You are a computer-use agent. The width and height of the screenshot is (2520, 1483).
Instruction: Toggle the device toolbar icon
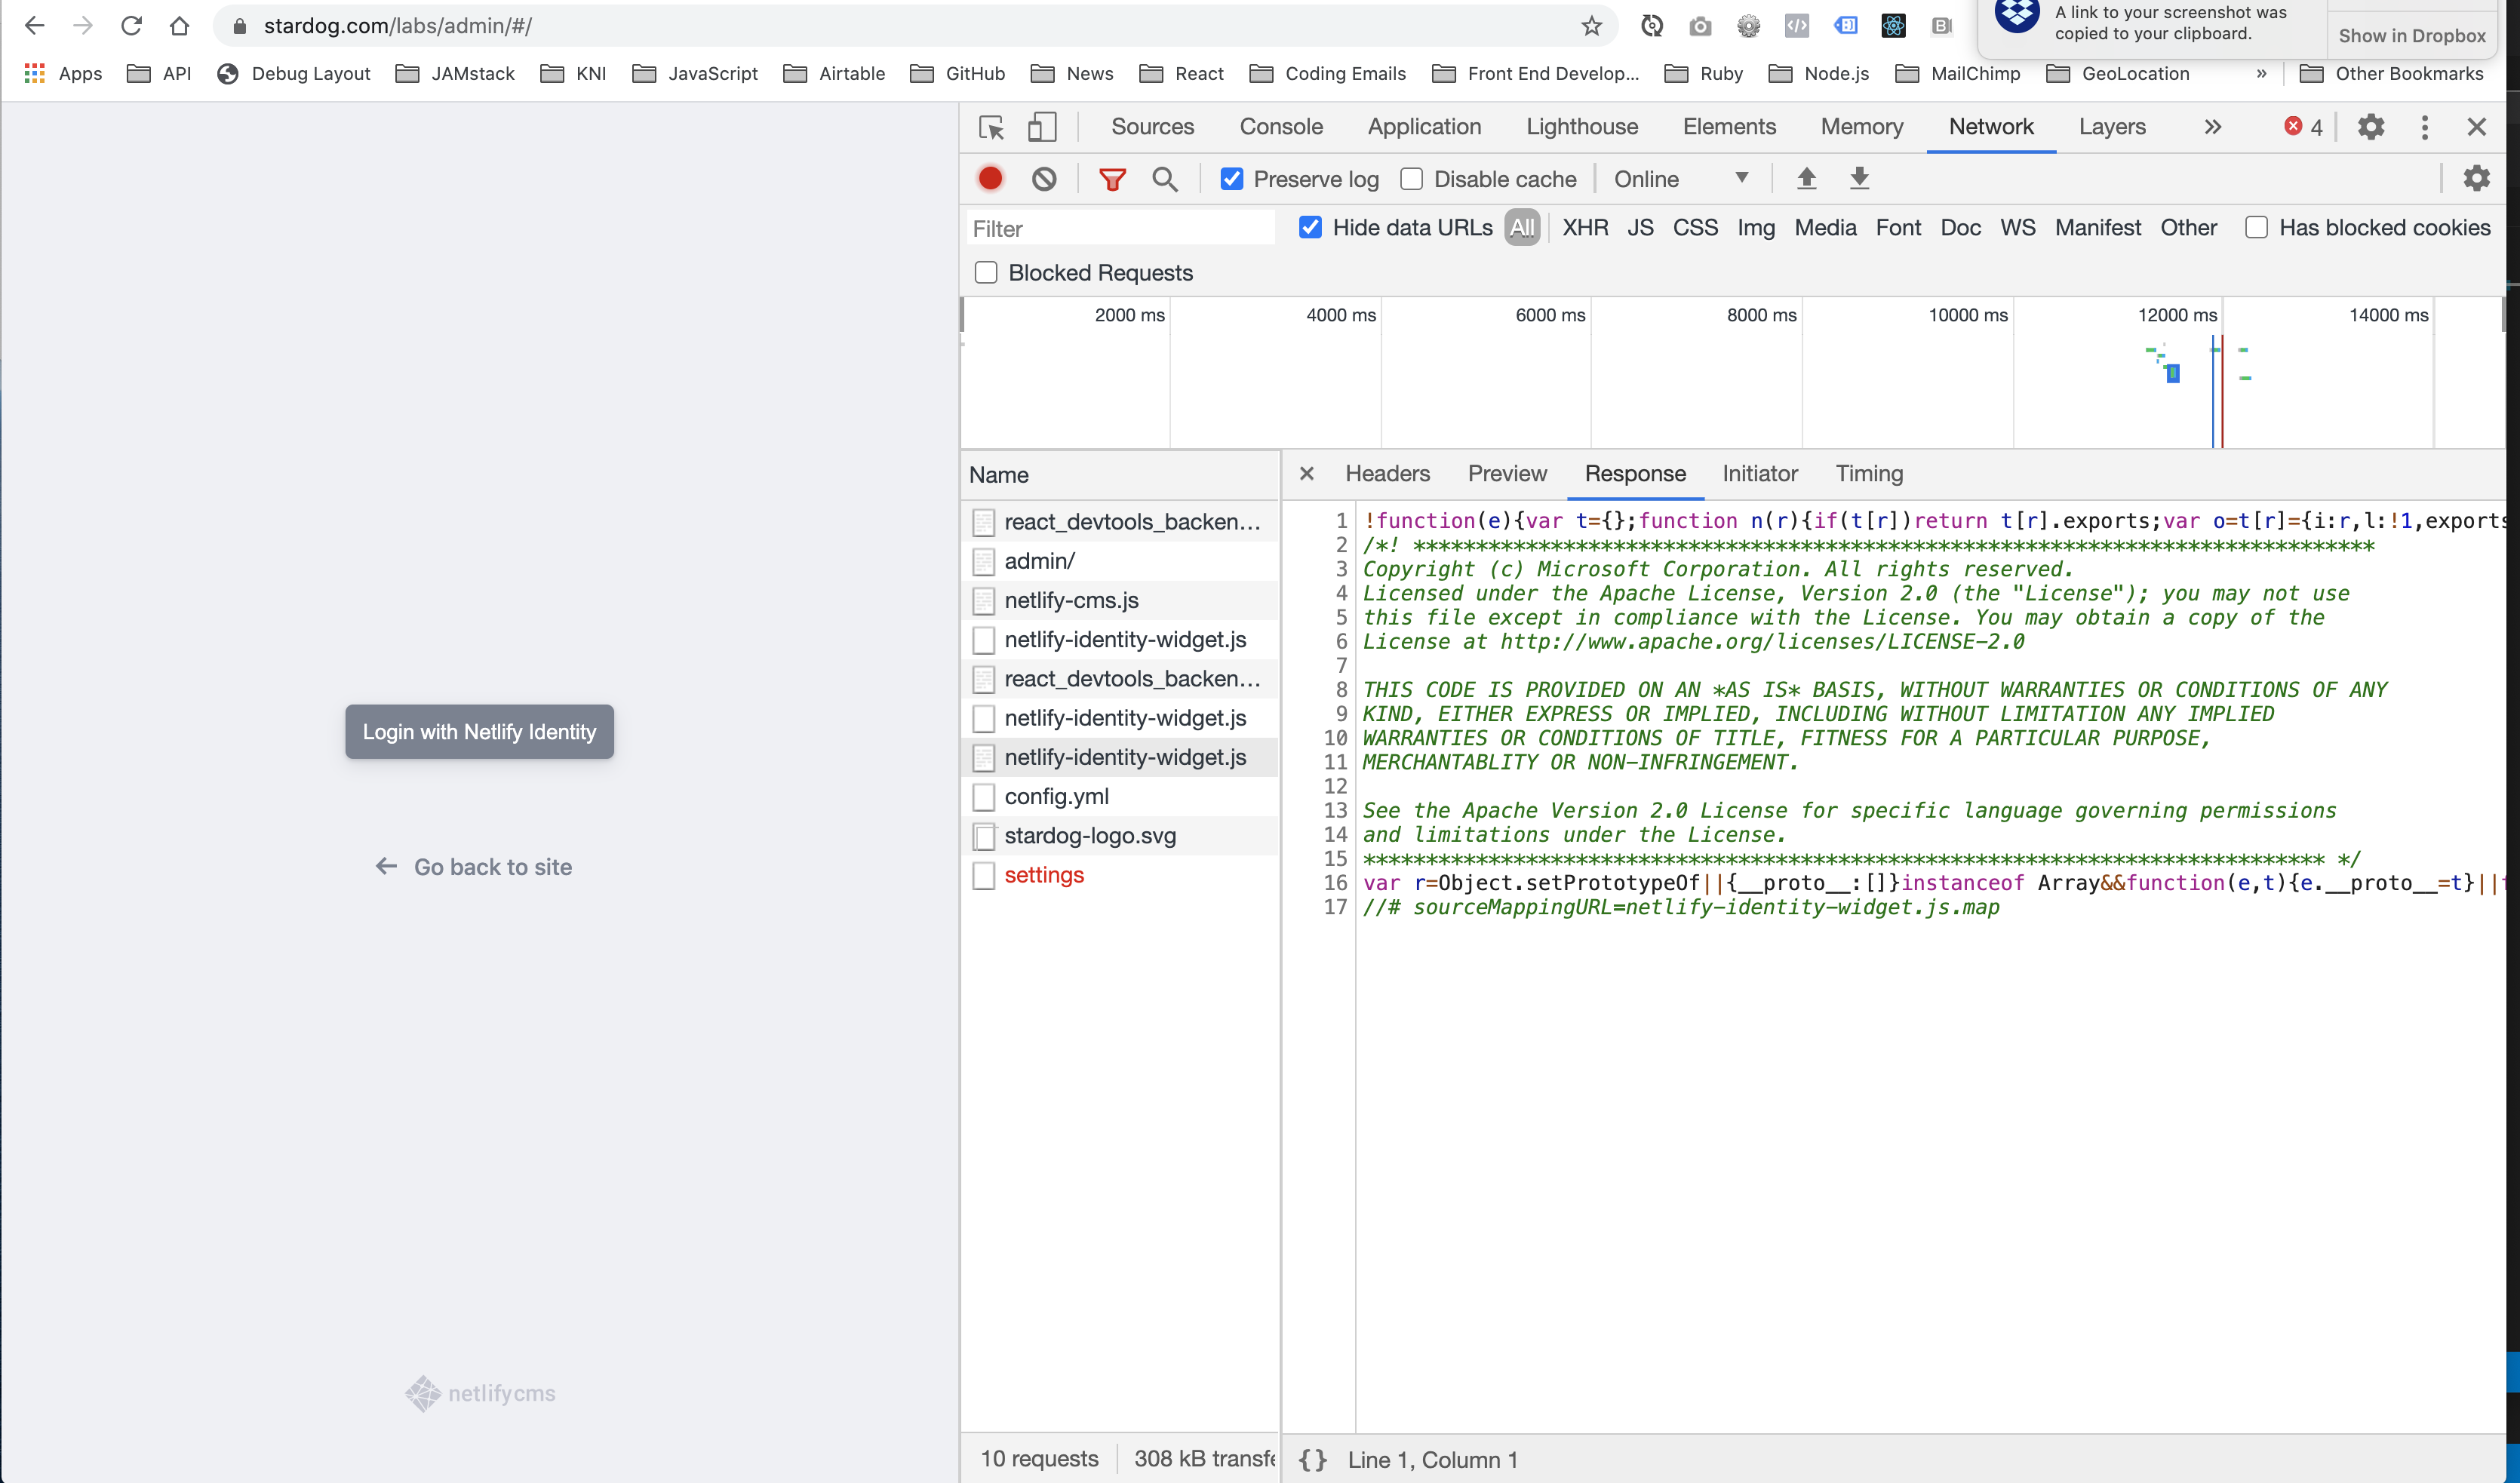(1042, 127)
